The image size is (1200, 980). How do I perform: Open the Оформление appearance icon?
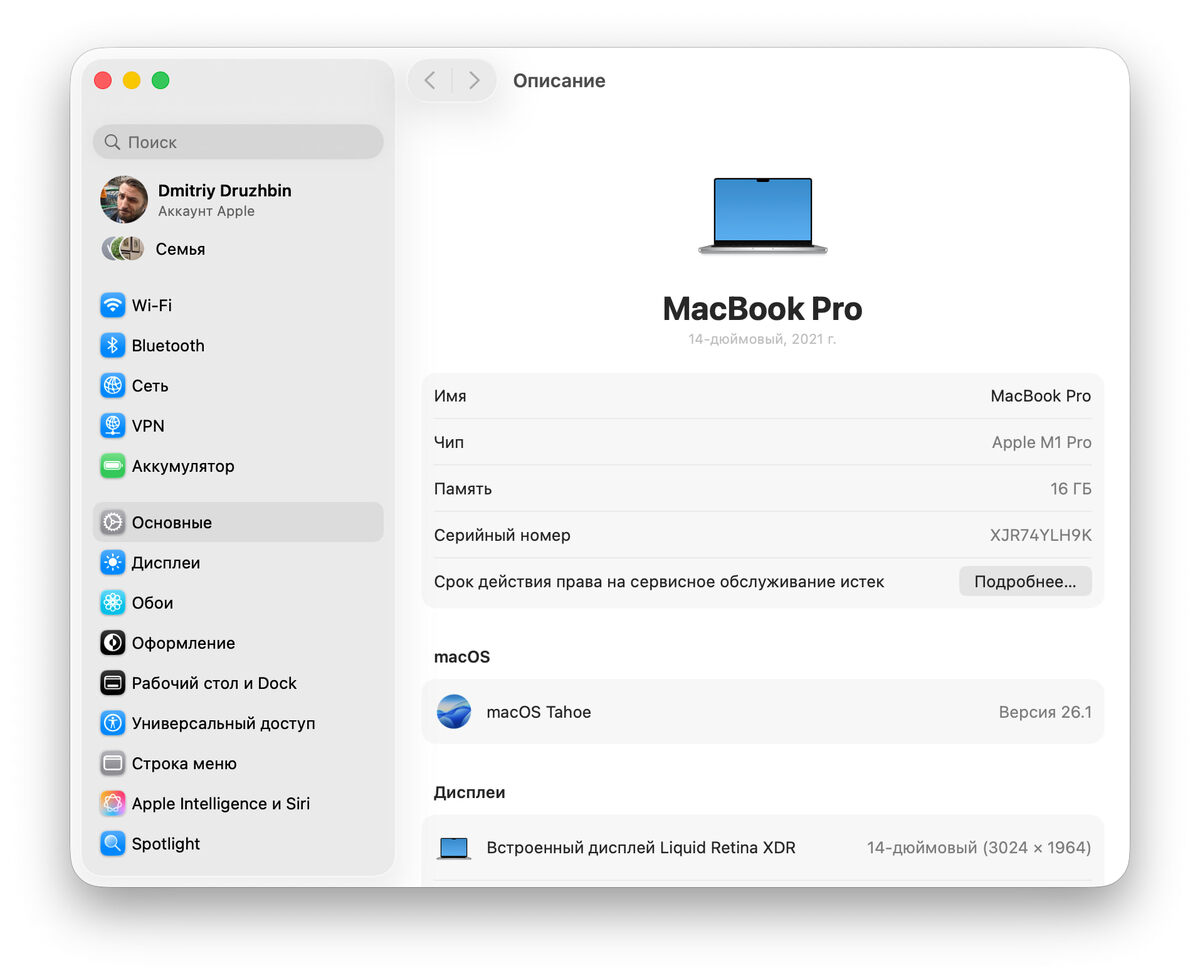[x=113, y=642]
